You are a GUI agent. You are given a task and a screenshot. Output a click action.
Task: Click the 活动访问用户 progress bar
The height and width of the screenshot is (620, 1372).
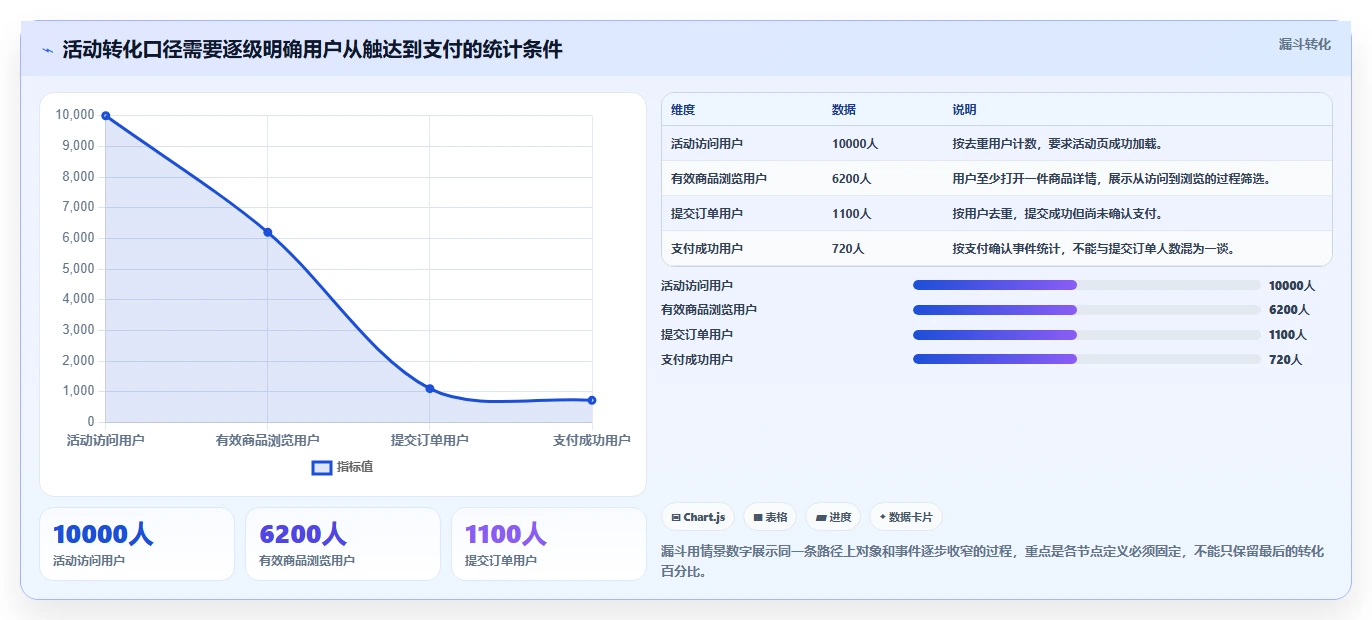(1086, 285)
